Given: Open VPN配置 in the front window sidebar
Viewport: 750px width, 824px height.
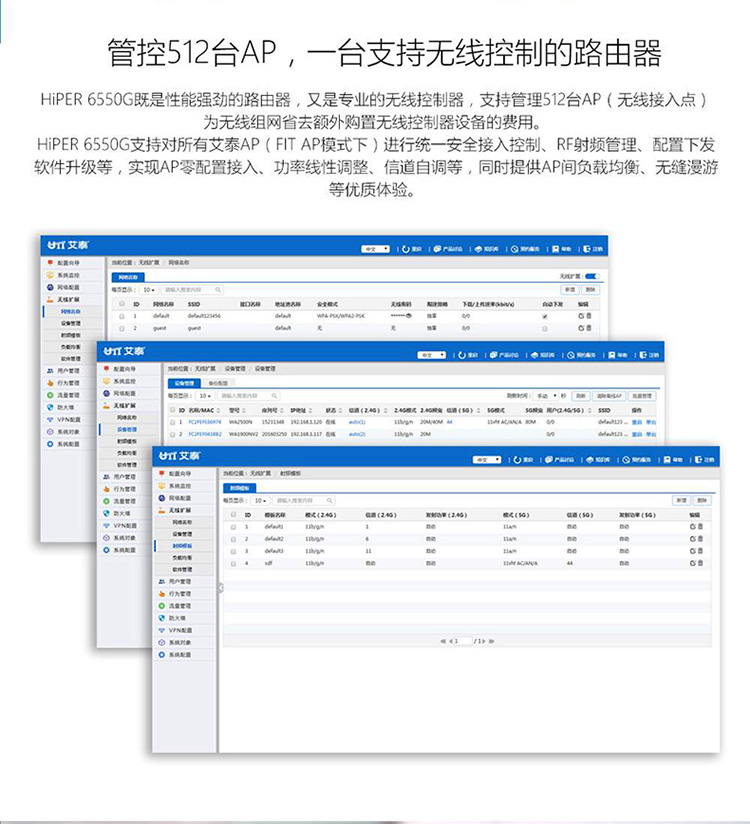Looking at the screenshot, I should coord(178,631).
